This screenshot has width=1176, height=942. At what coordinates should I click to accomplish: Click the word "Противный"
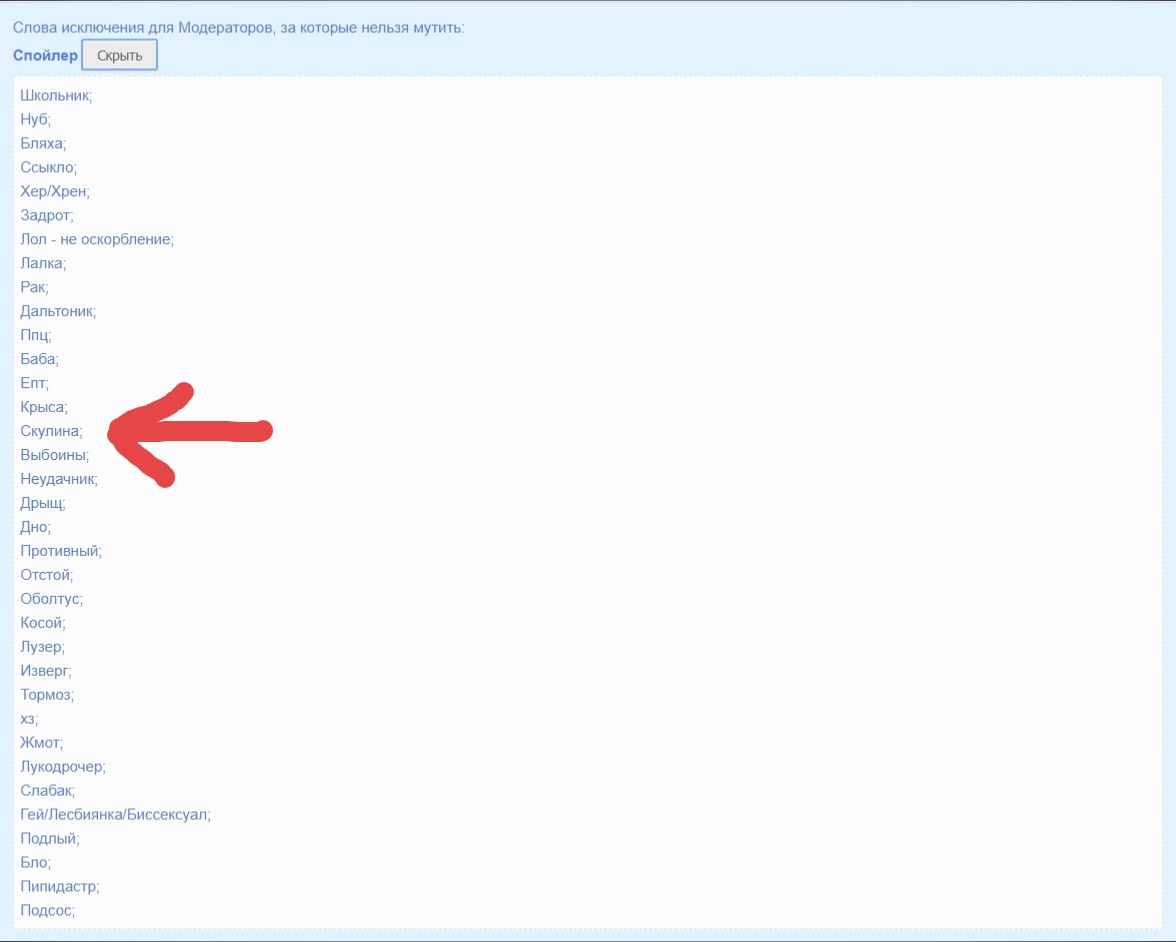[x=61, y=551]
